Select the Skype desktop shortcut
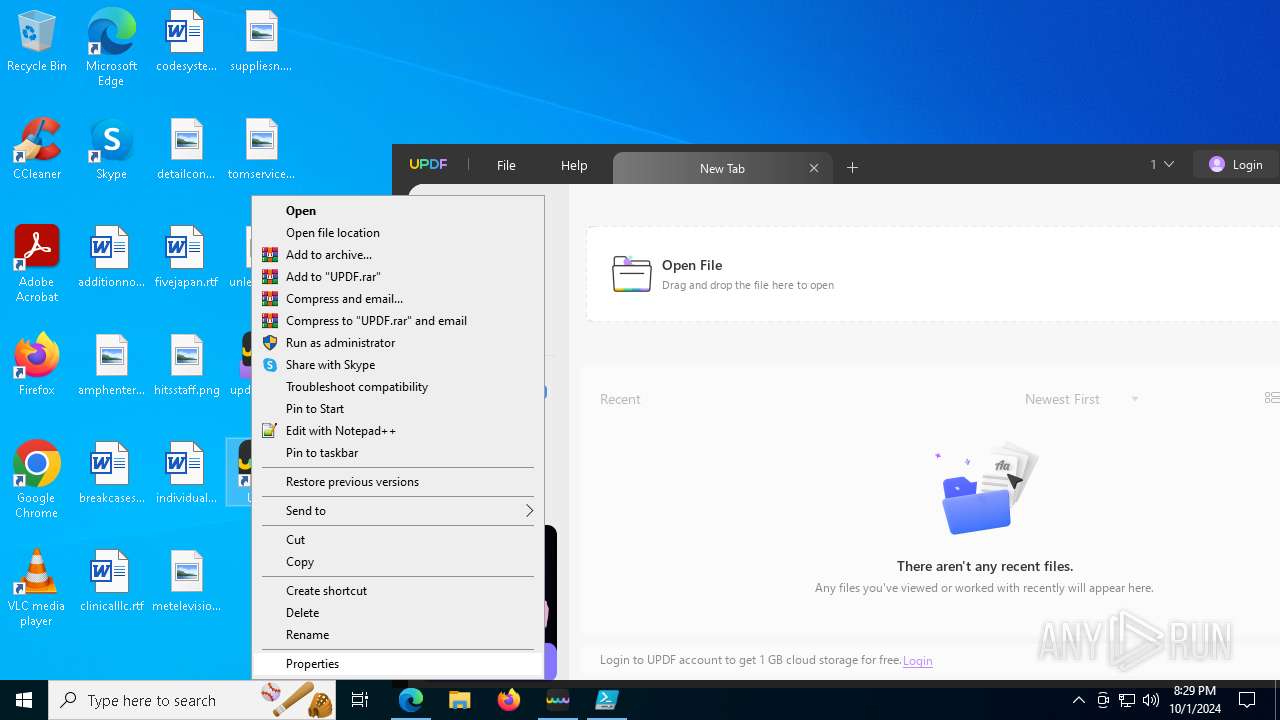This screenshot has width=1280, height=720. click(111, 150)
